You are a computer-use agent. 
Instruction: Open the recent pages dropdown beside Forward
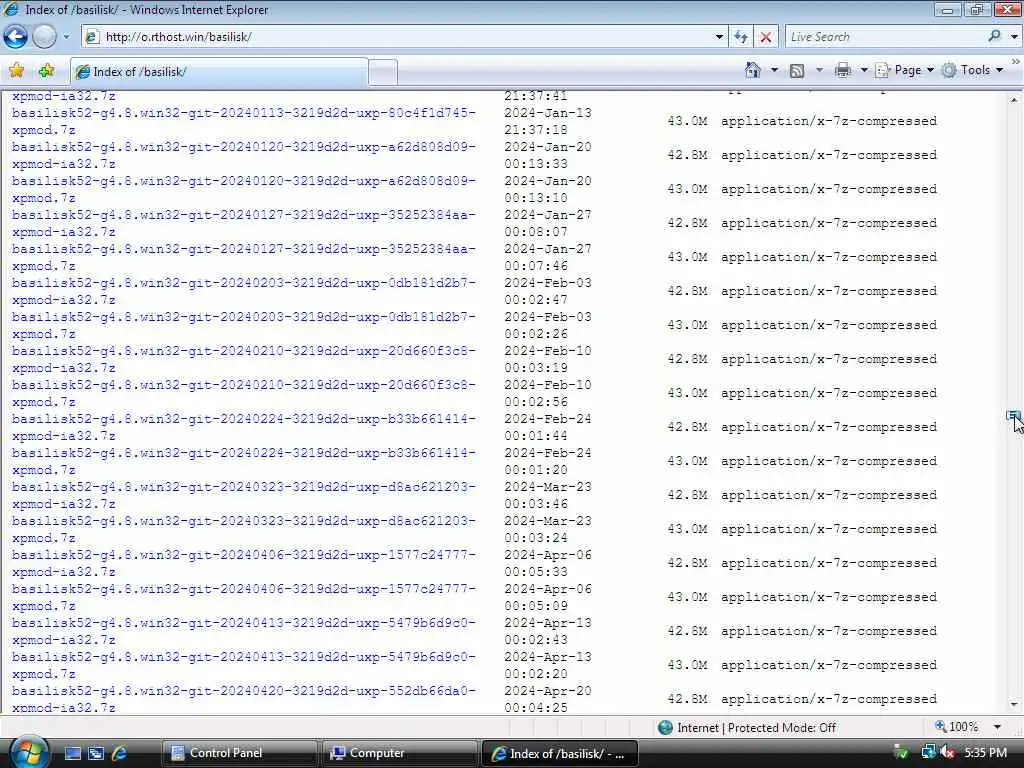pyautogui.click(x=66, y=37)
